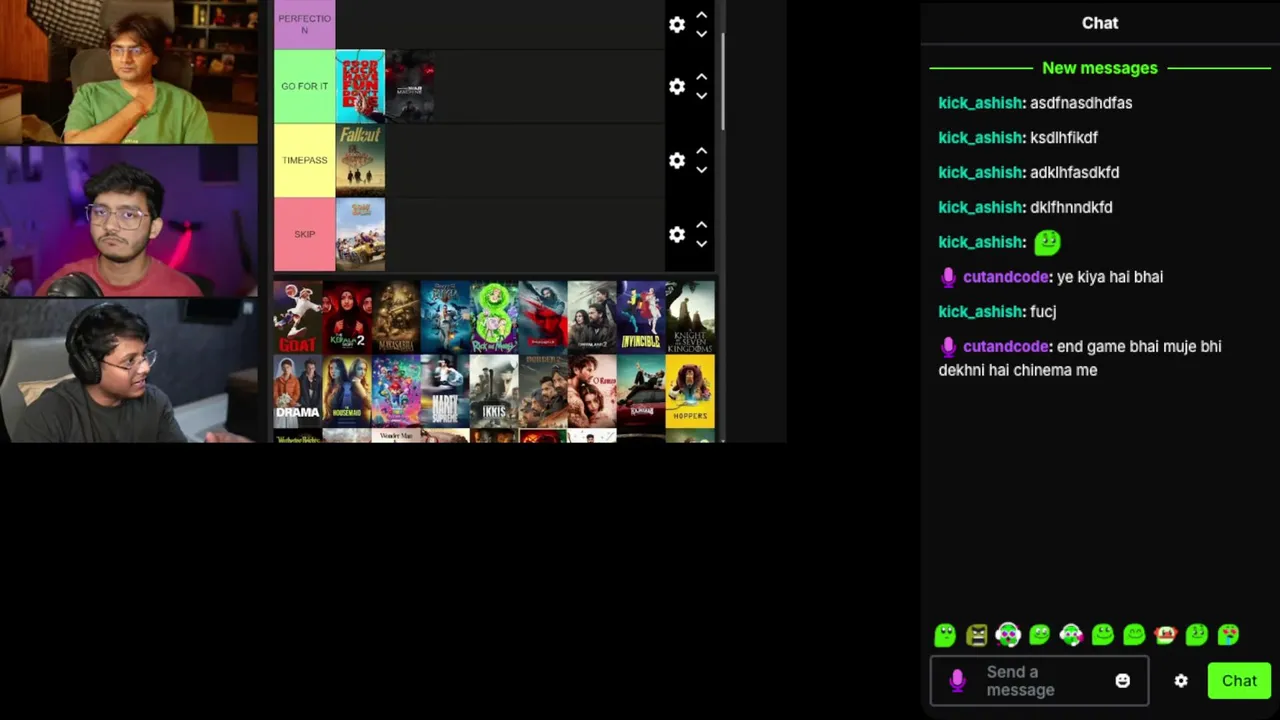Pick Knight of the Seven Kingdoms poster
Viewport: 1280px width, 720px height.
[690, 317]
